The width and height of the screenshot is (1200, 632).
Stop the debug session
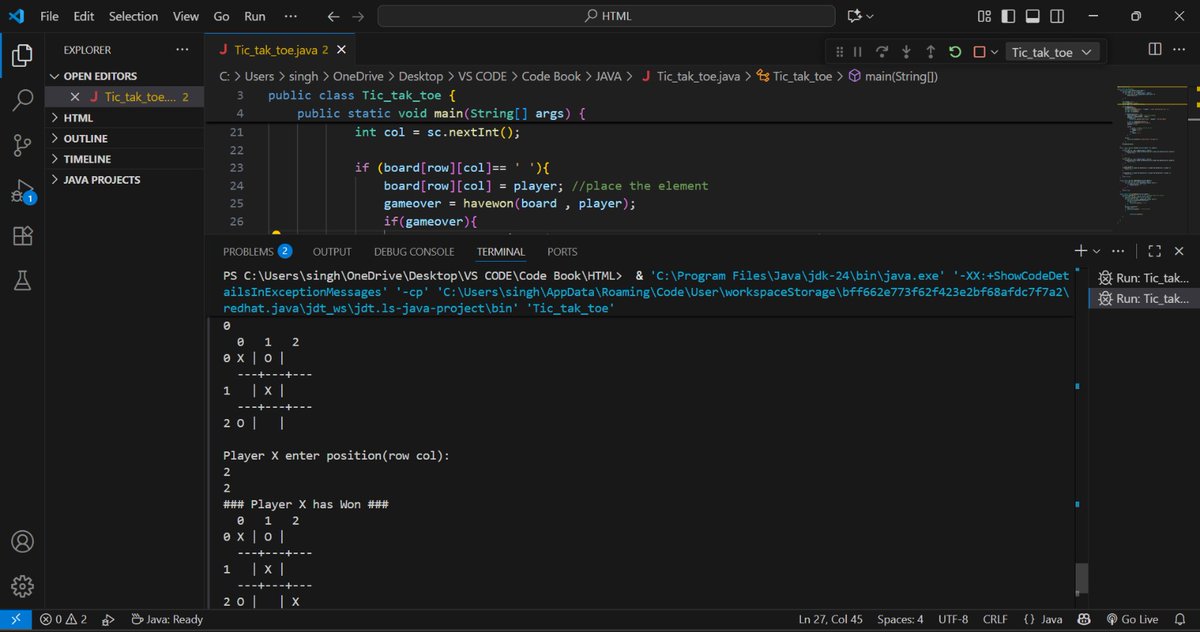[979, 52]
